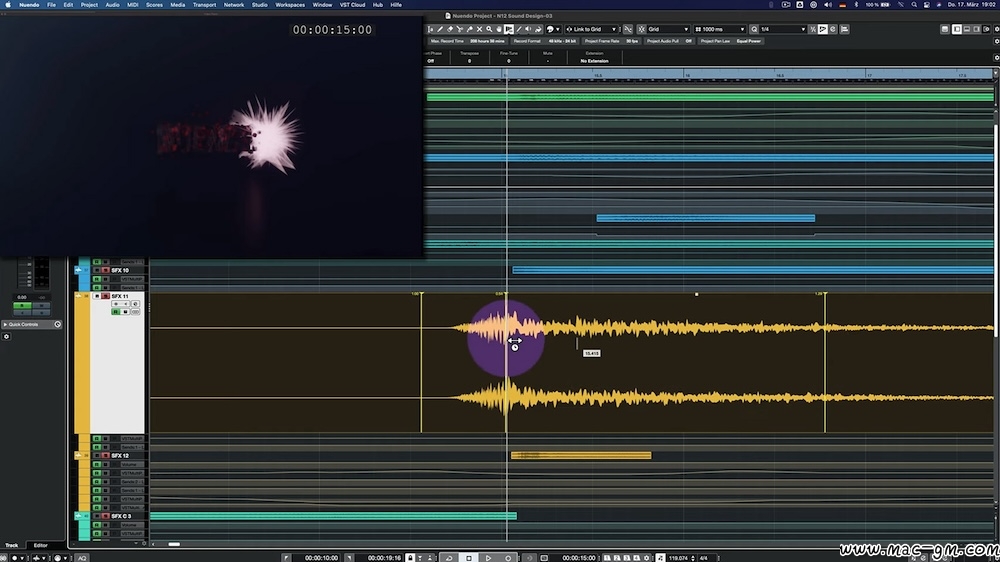Select the Erase tool
This screenshot has width=1000, height=562.
pyautogui.click(x=450, y=29)
